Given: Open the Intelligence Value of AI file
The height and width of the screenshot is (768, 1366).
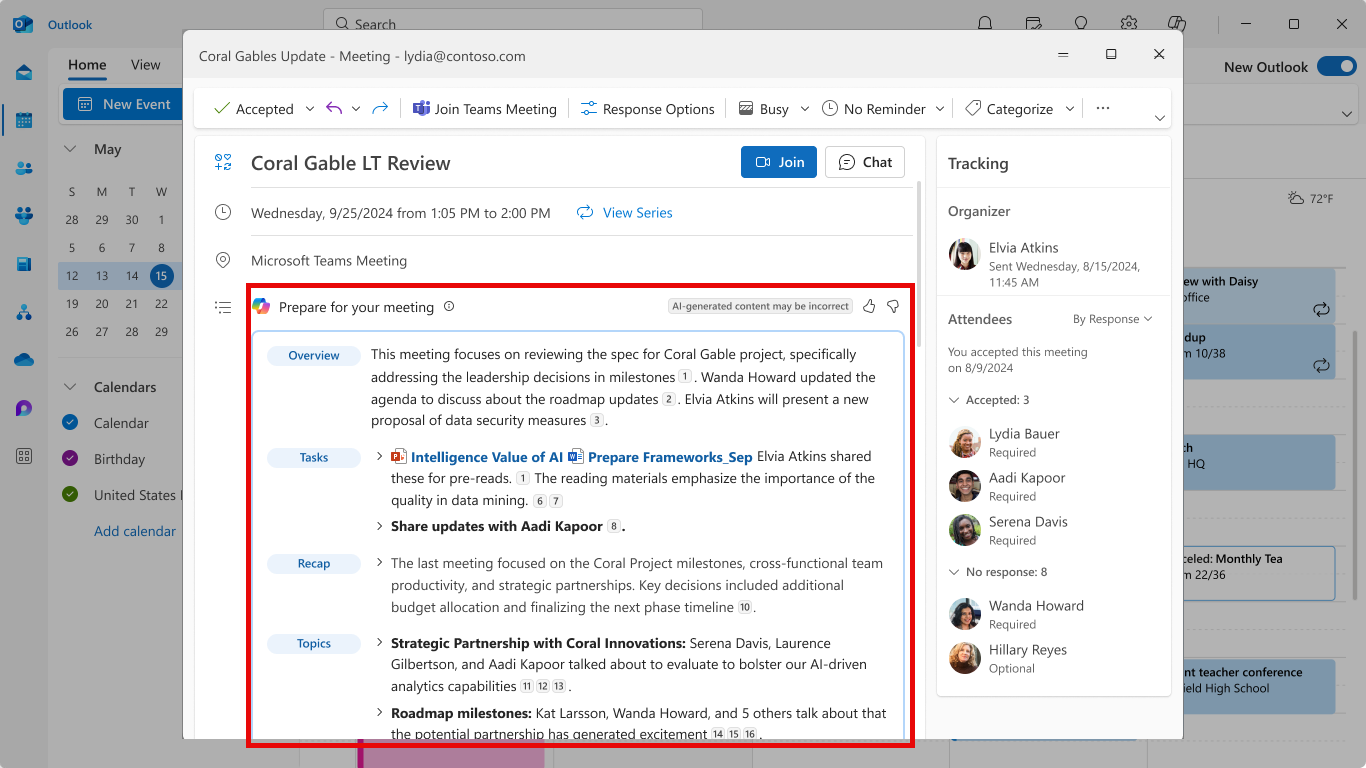Looking at the screenshot, I should (x=486, y=457).
